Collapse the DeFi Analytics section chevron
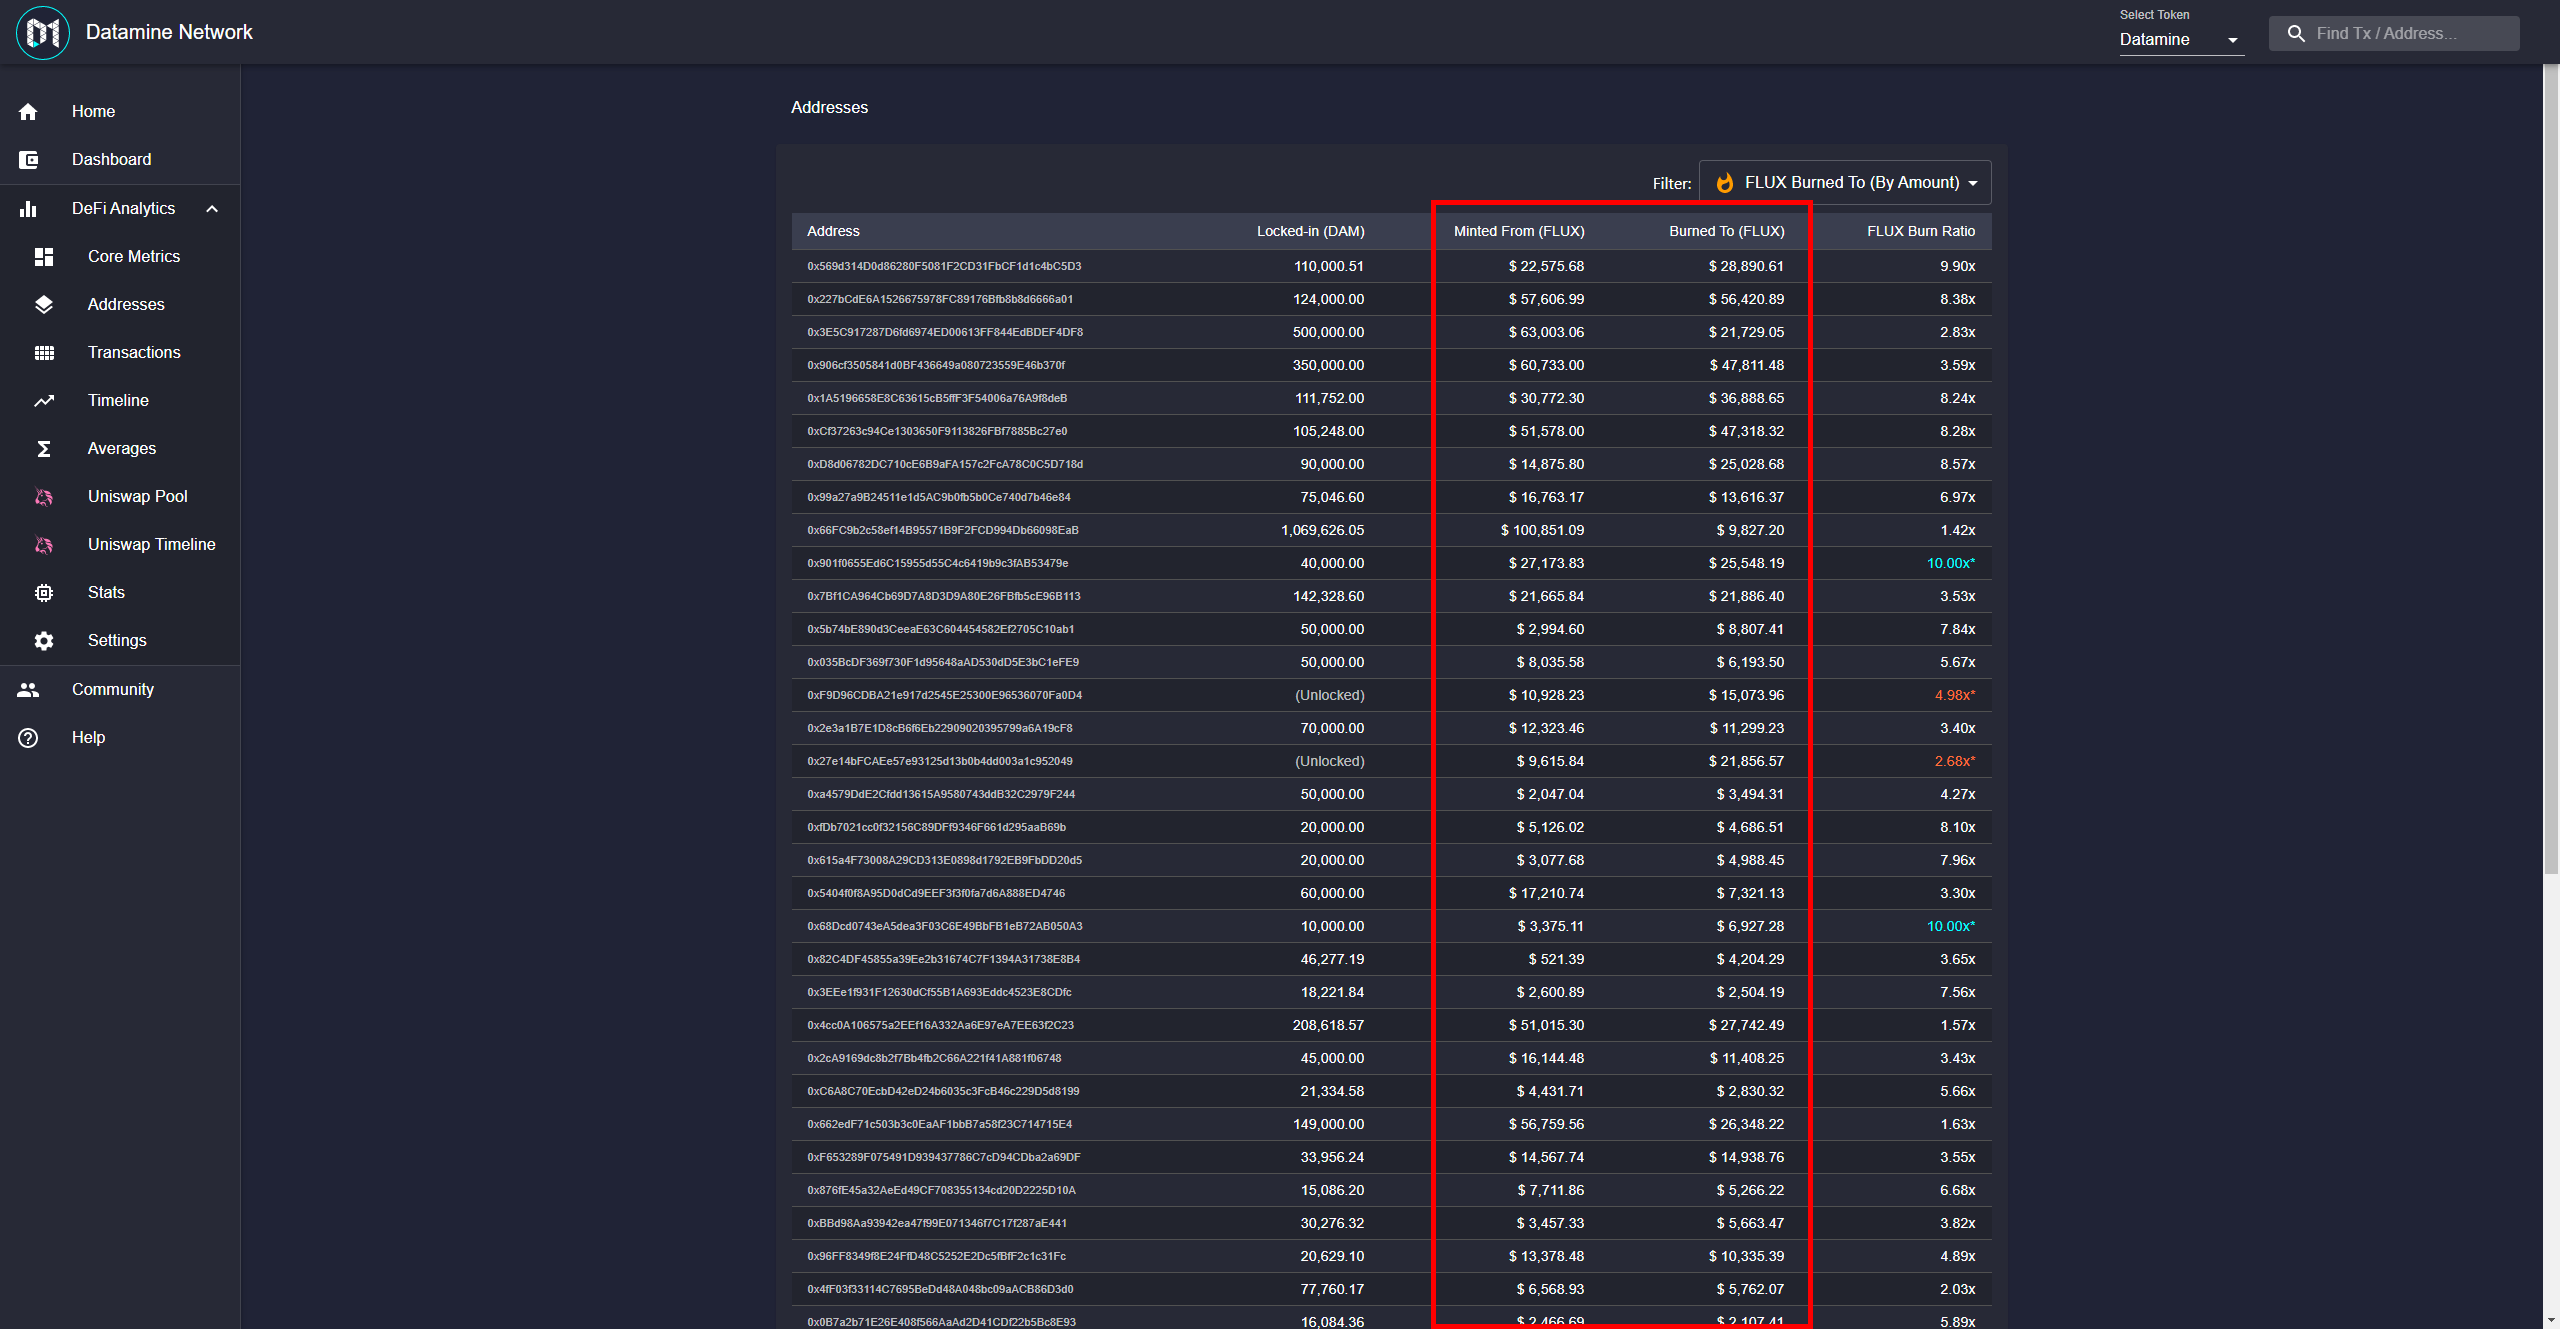 212,208
